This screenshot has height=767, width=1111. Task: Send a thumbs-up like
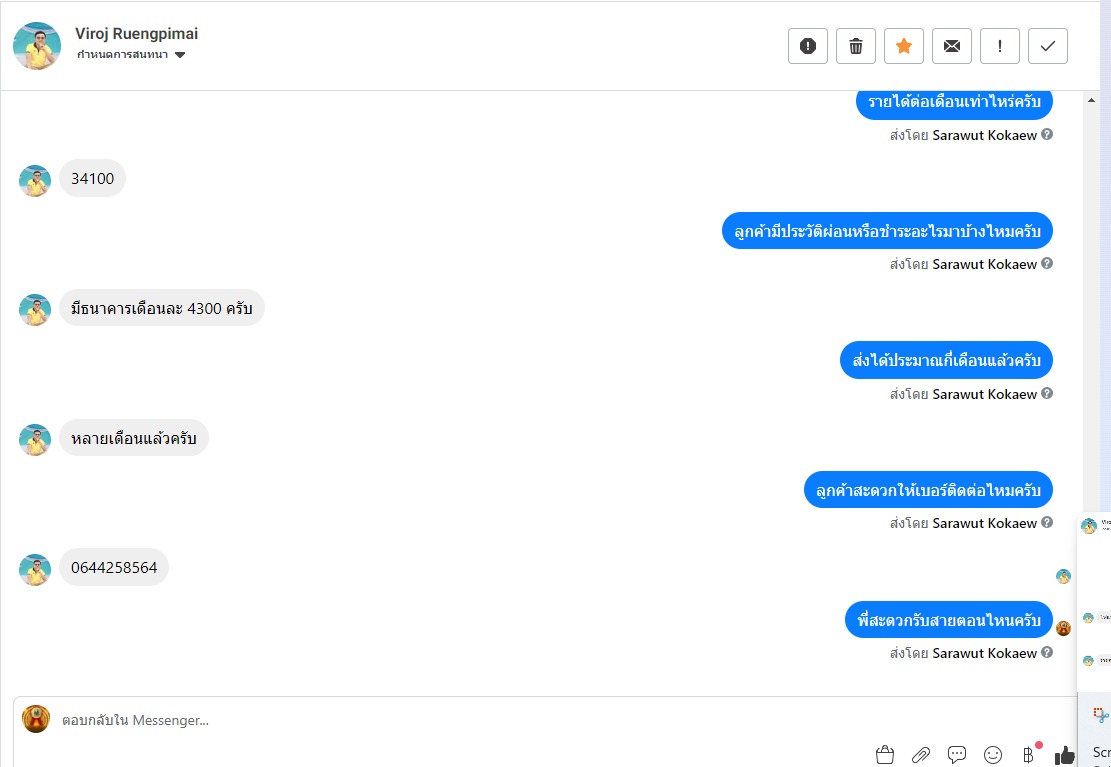(1065, 756)
